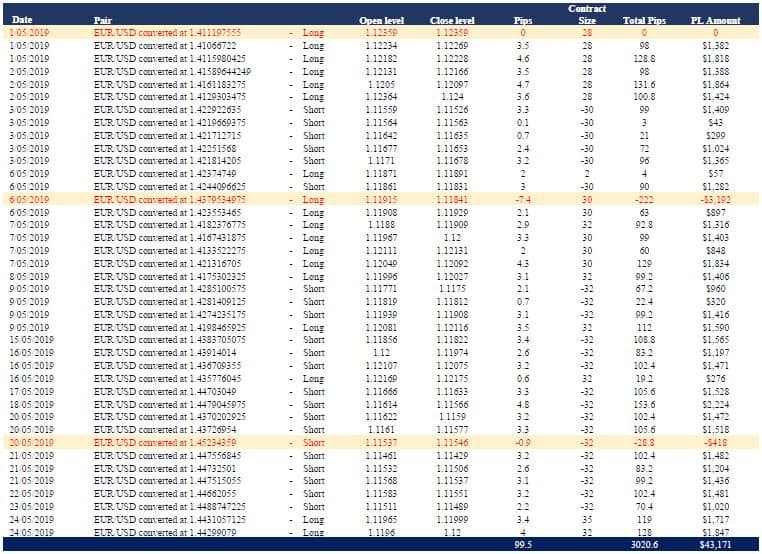Select the loss amount -$3,192

point(715,200)
